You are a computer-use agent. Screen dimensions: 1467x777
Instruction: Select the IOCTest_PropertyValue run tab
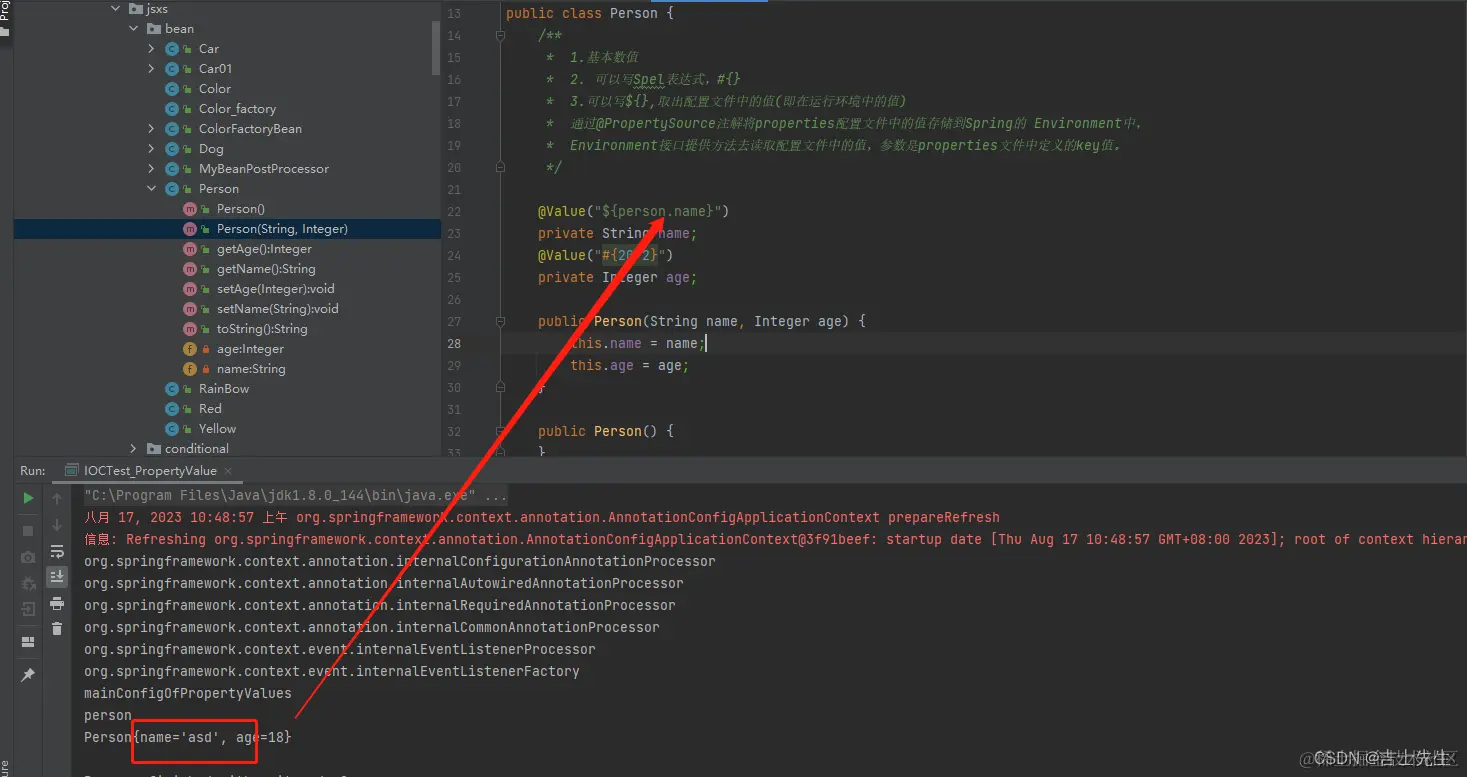(150, 471)
